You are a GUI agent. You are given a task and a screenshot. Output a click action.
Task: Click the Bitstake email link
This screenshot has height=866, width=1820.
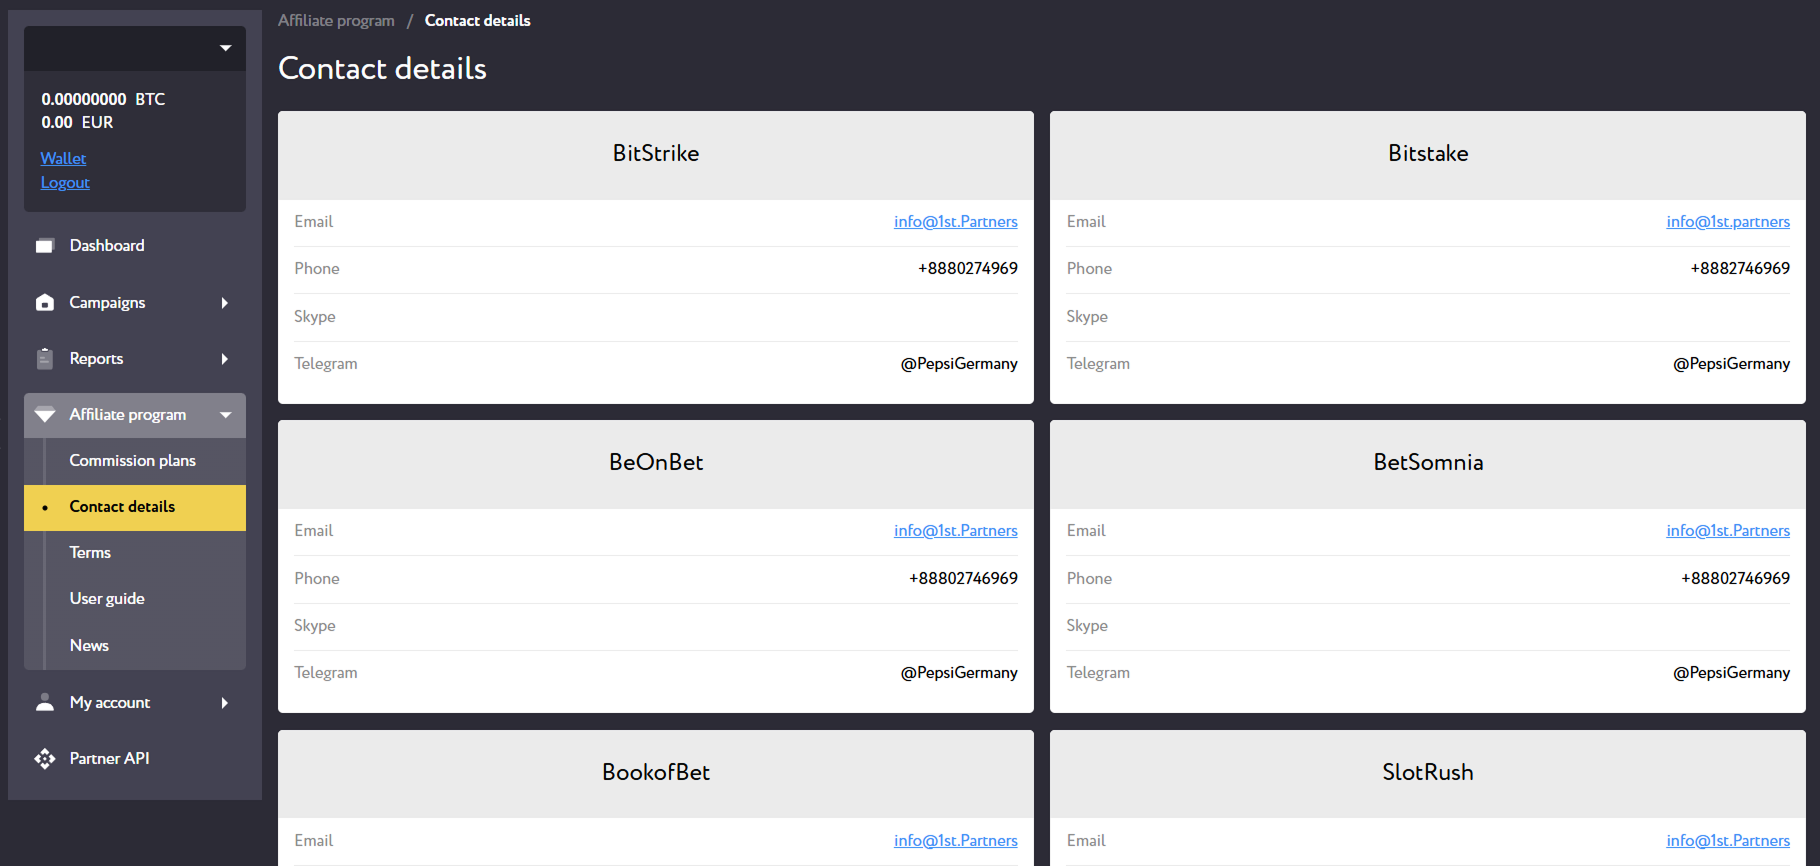click(1728, 222)
